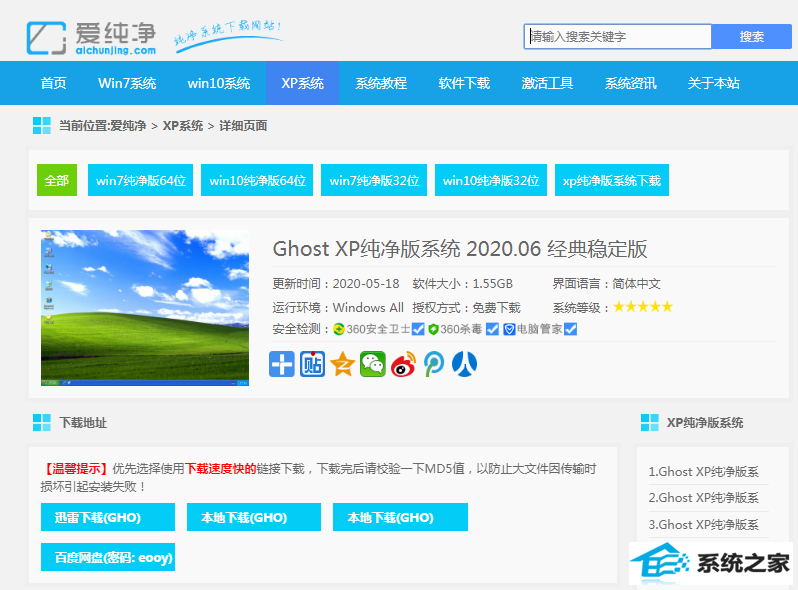Share to Tencent Weibo icon
798x590 pixels.
point(434,364)
